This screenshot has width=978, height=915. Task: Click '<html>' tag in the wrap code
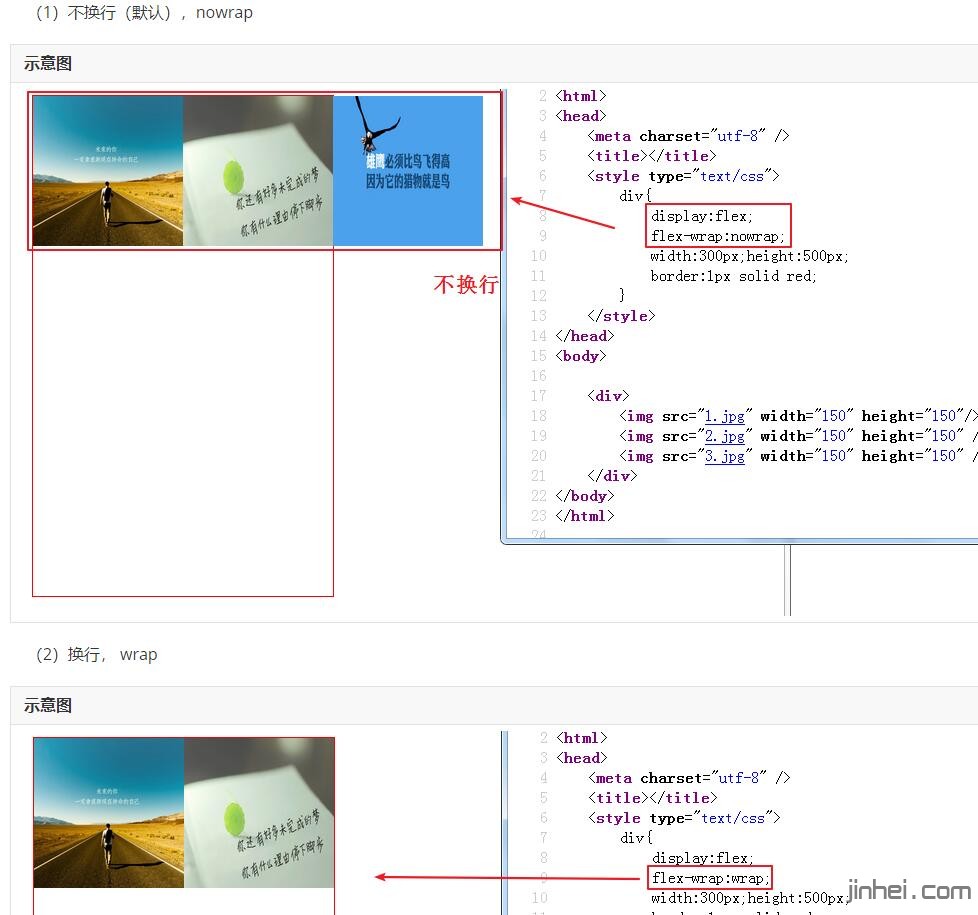pyautogui.click(x=582, y=738)
